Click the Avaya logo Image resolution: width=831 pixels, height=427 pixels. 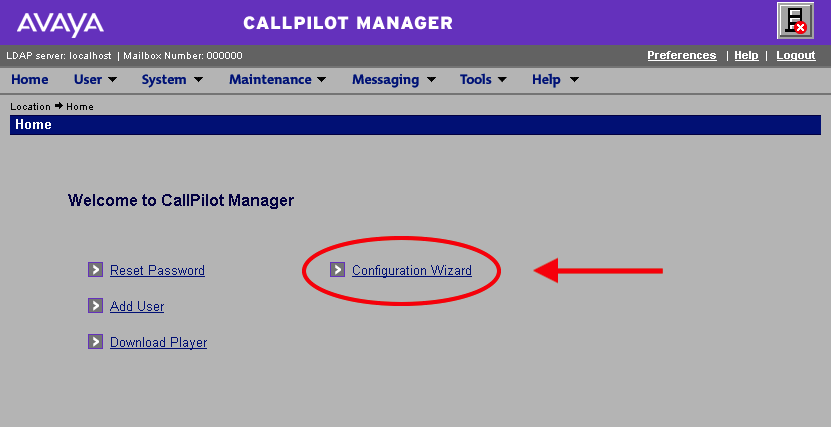(60, 24)
